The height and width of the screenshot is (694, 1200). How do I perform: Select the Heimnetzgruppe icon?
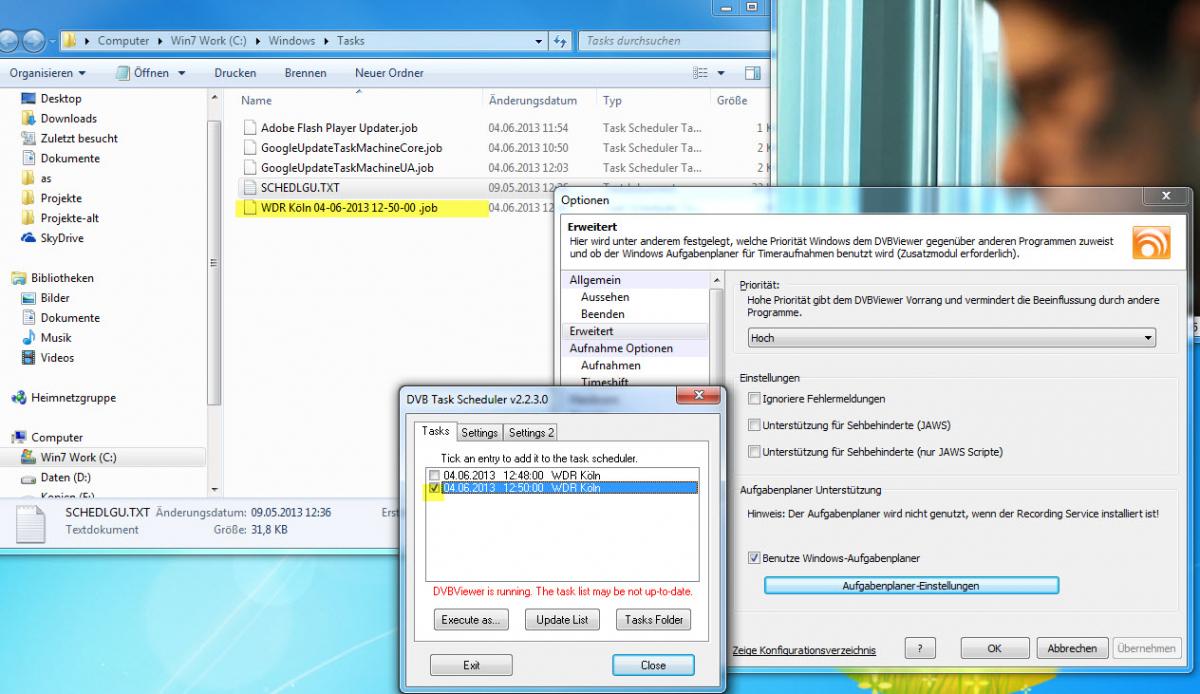[x=18, y=398]
